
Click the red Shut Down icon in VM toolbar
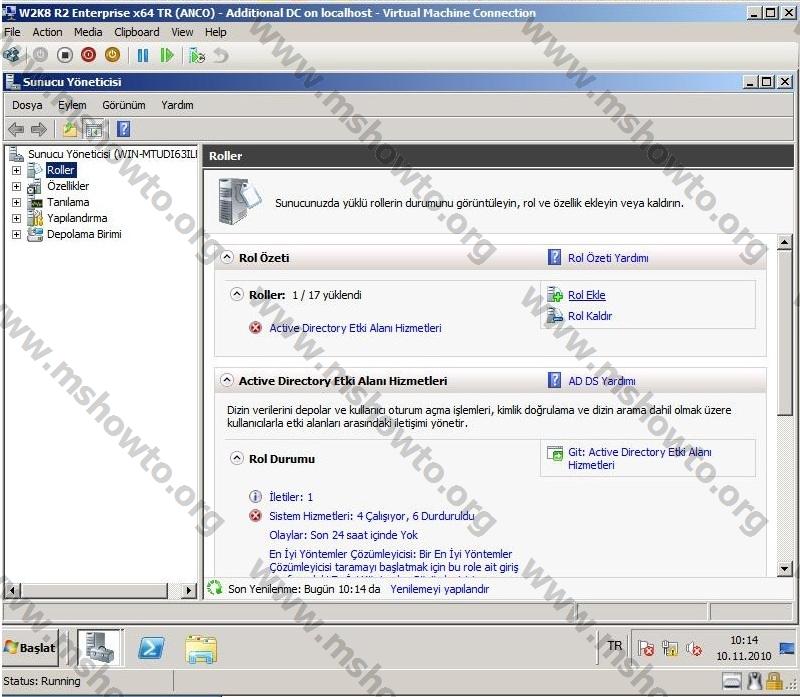(x=88, y=55)
